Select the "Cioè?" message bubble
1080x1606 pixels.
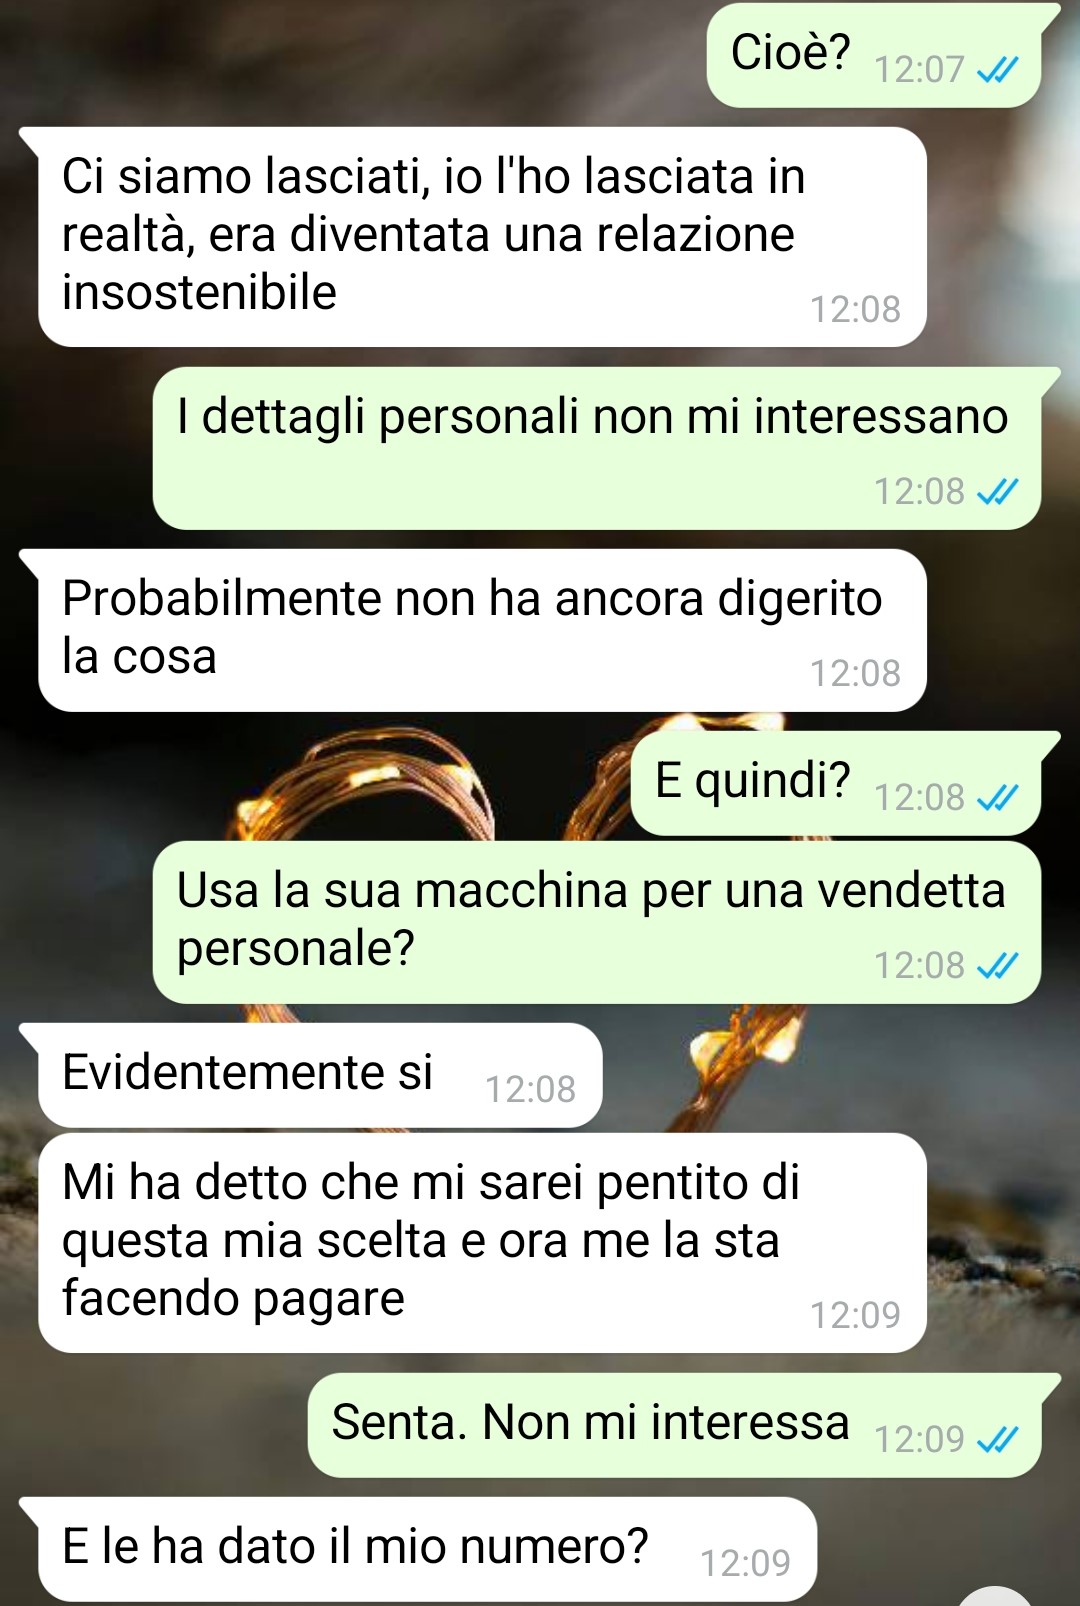pyautogui.click(x=874, y=55)
